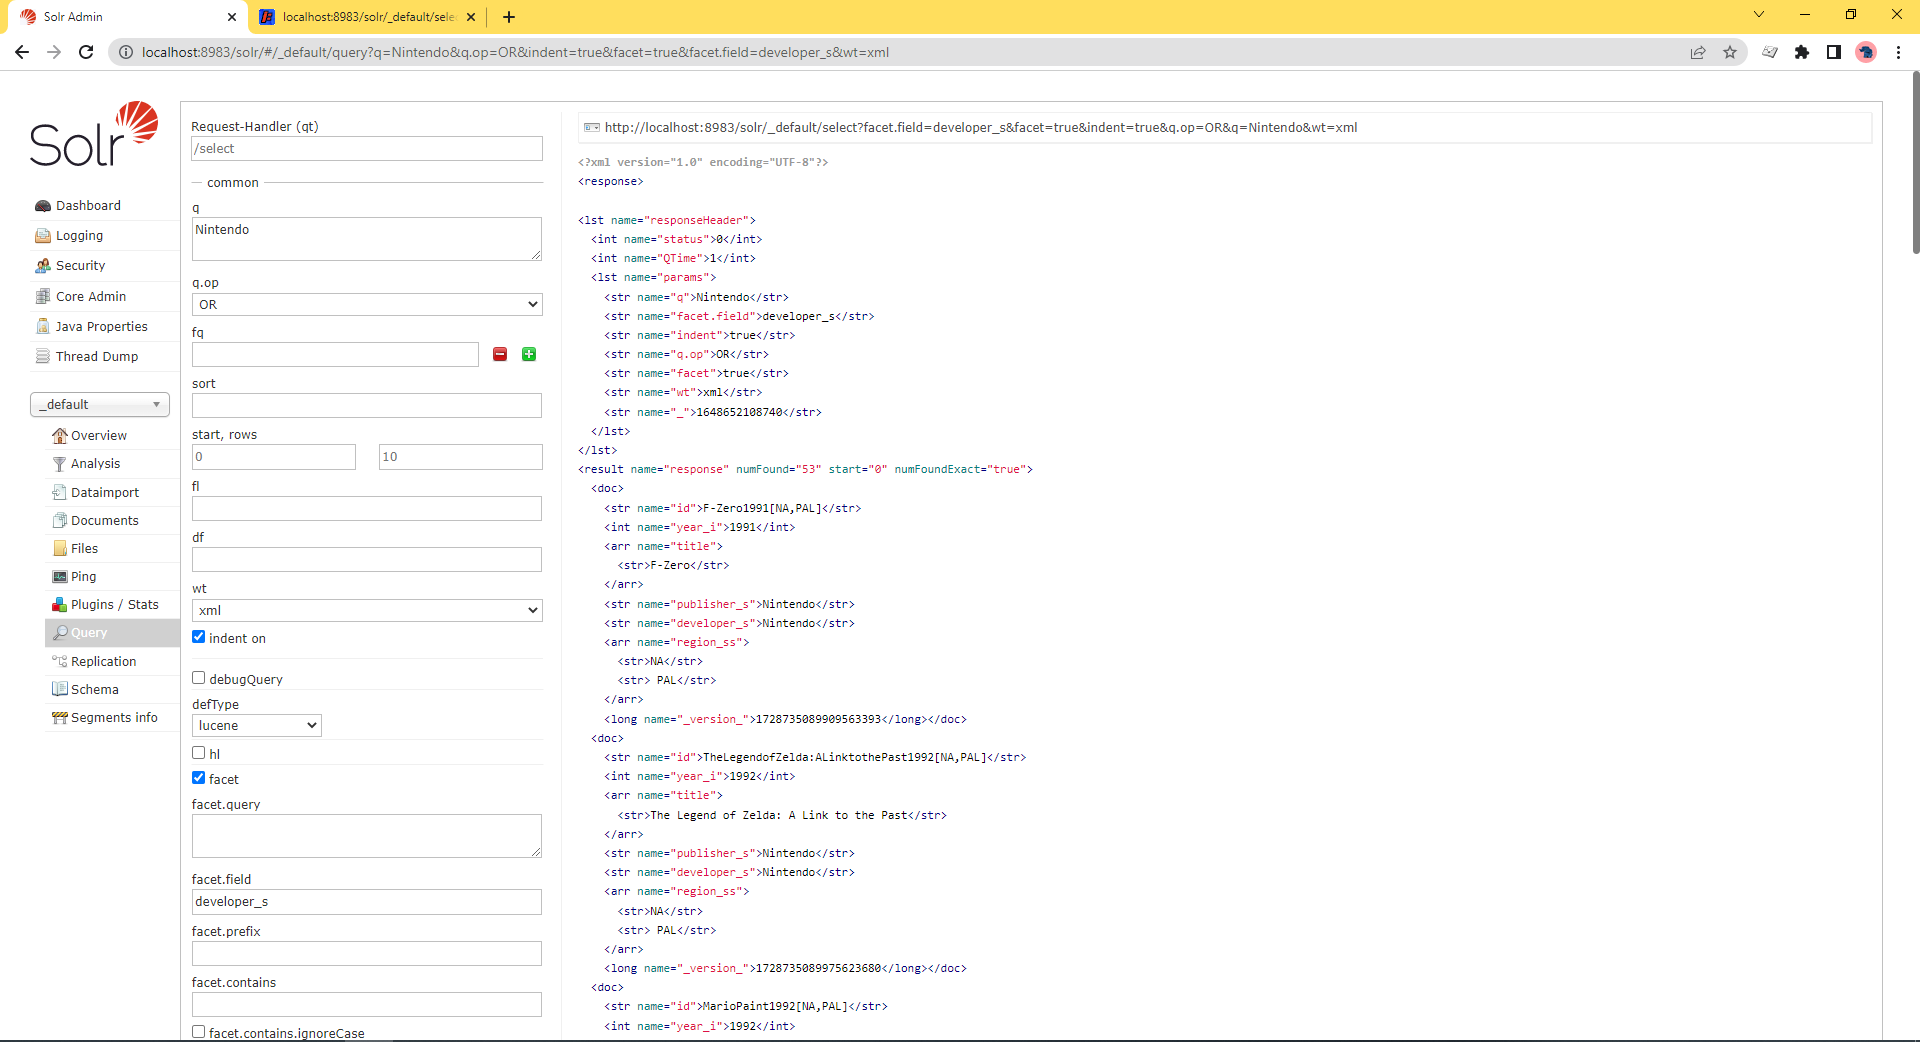Viewport: 1920px width, 1042px height.
Task: Switch to the localhost:8983 select tab
Action: [x=367, y=17]
